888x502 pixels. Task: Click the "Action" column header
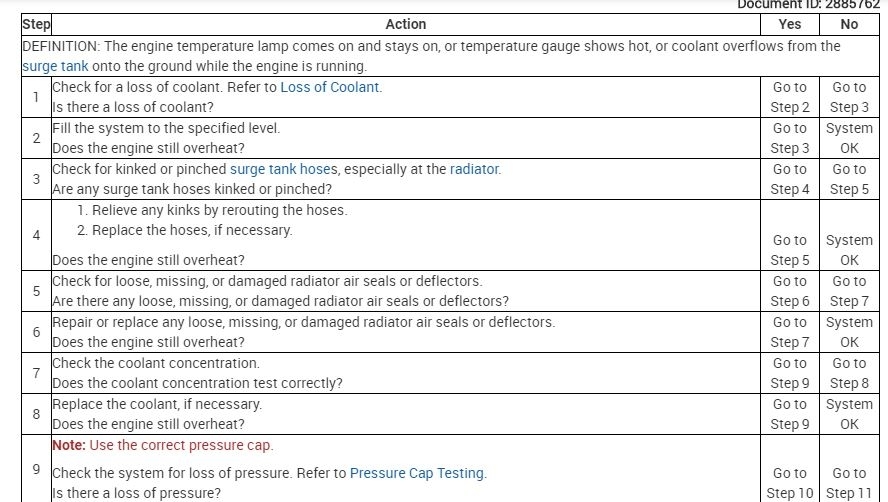click(x=405, y=24)
